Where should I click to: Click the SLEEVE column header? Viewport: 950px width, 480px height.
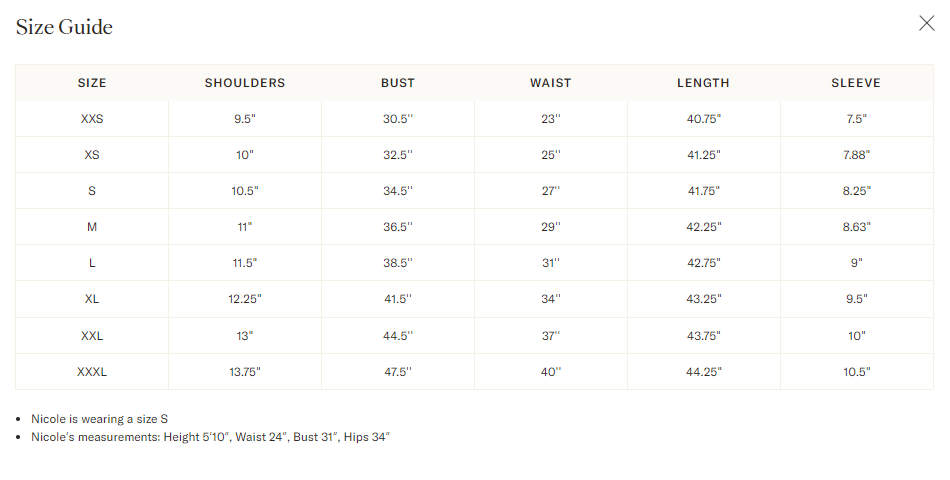(856, 83)
